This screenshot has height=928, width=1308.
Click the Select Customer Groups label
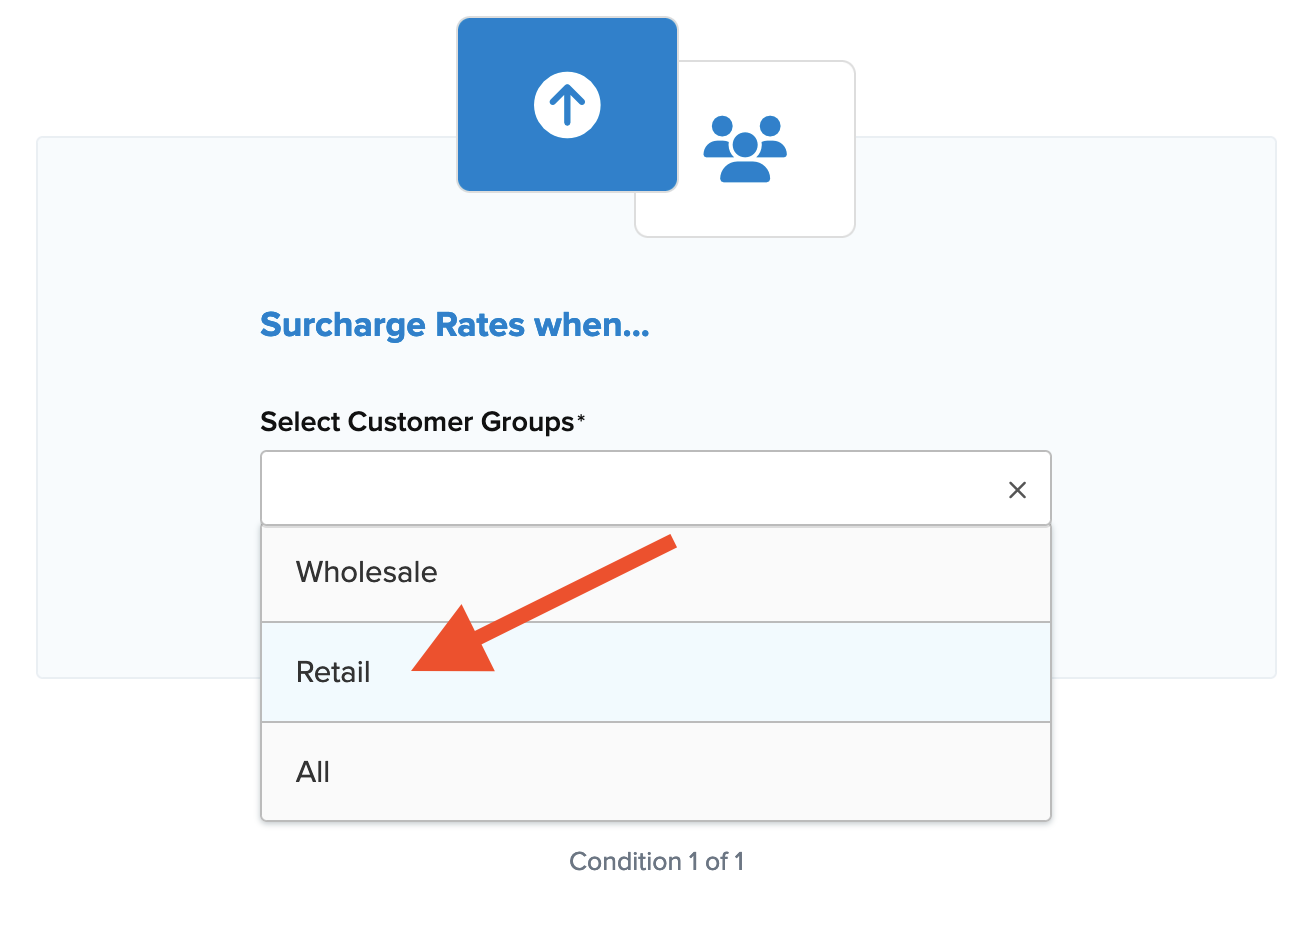pos(417,422)
